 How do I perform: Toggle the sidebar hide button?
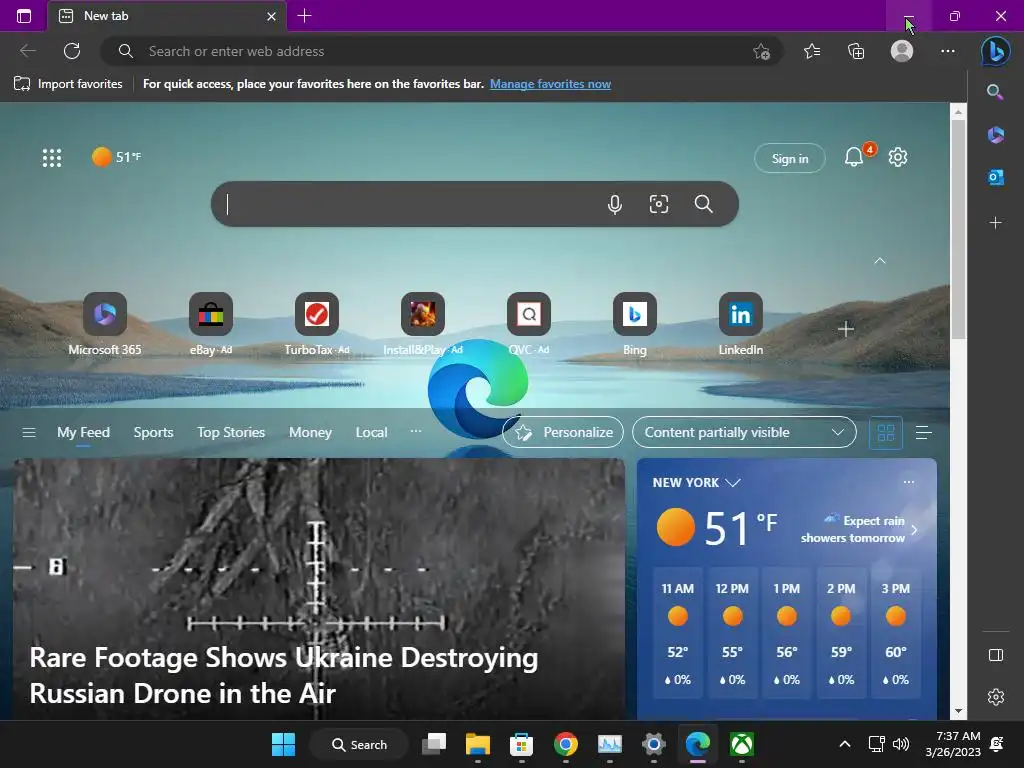coord(996,655)
